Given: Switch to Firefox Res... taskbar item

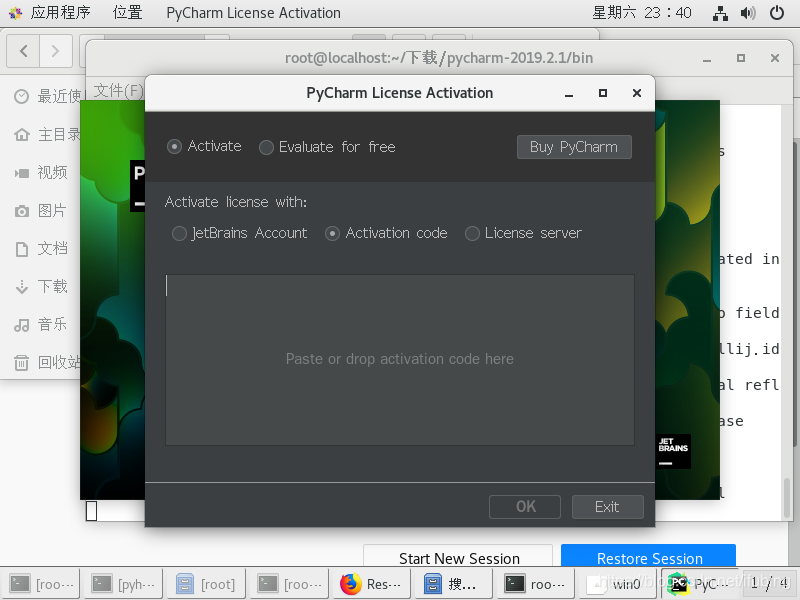Looking at the screenshot, I should [371, 584].
